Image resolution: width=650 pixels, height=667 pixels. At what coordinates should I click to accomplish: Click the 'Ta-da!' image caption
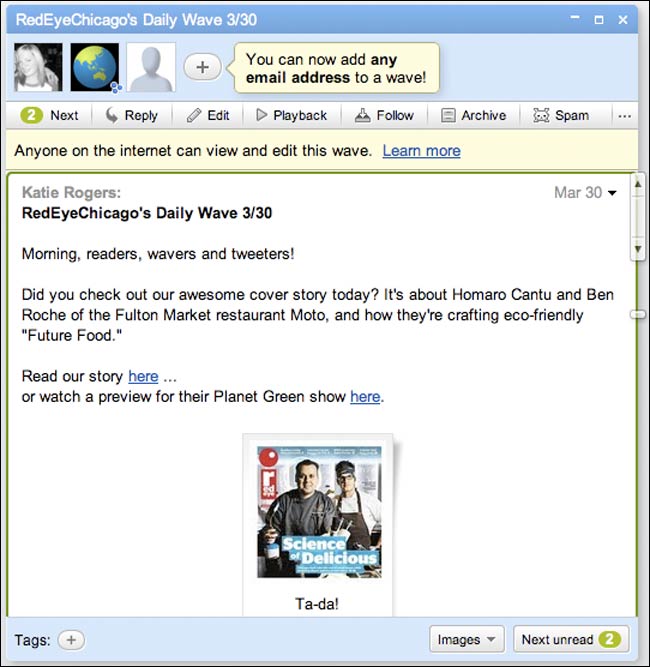(x=317, y=604)
